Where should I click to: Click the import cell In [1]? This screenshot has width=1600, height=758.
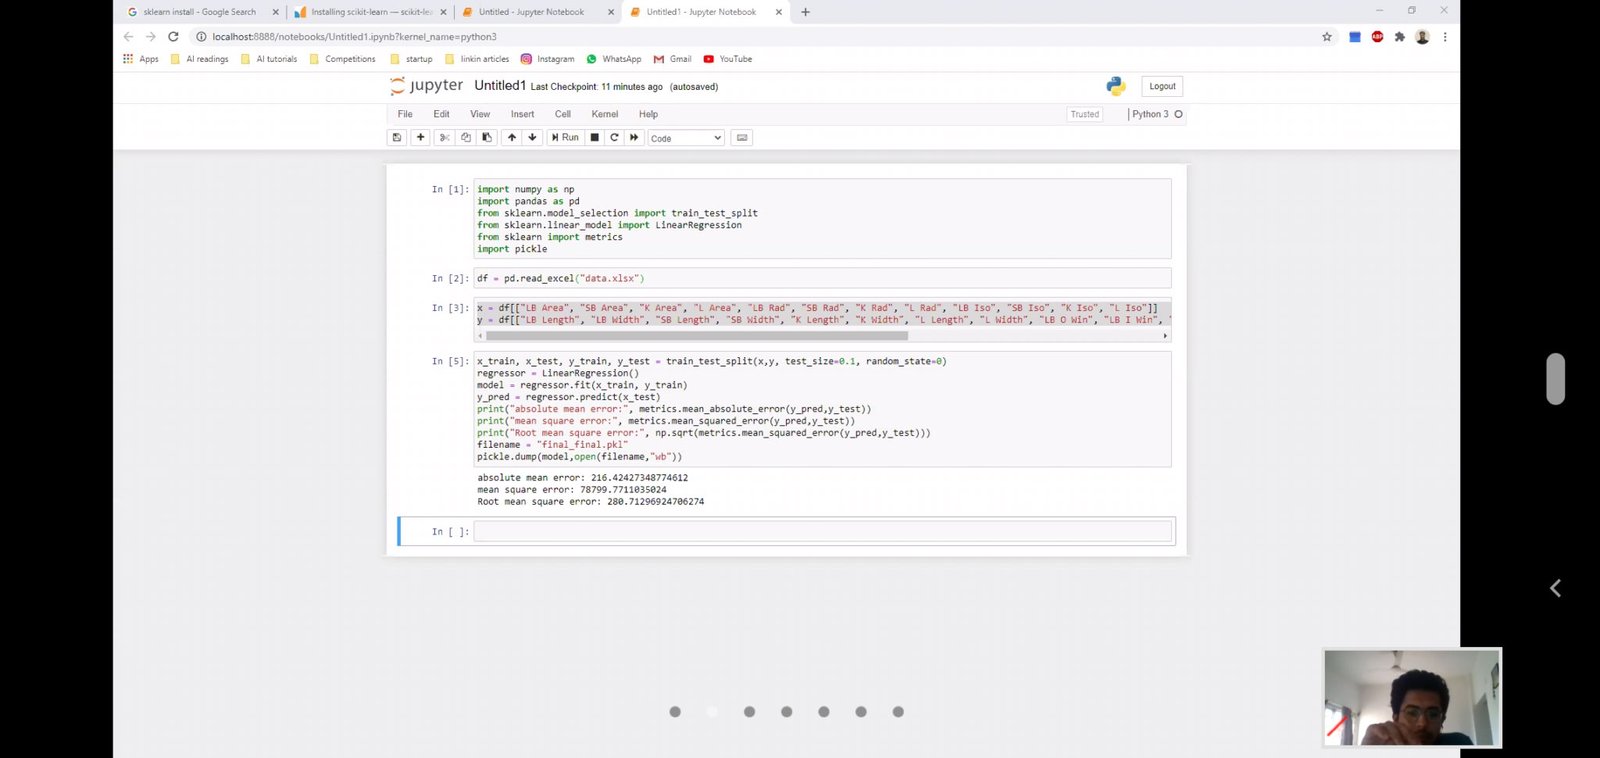click(822, 219)
